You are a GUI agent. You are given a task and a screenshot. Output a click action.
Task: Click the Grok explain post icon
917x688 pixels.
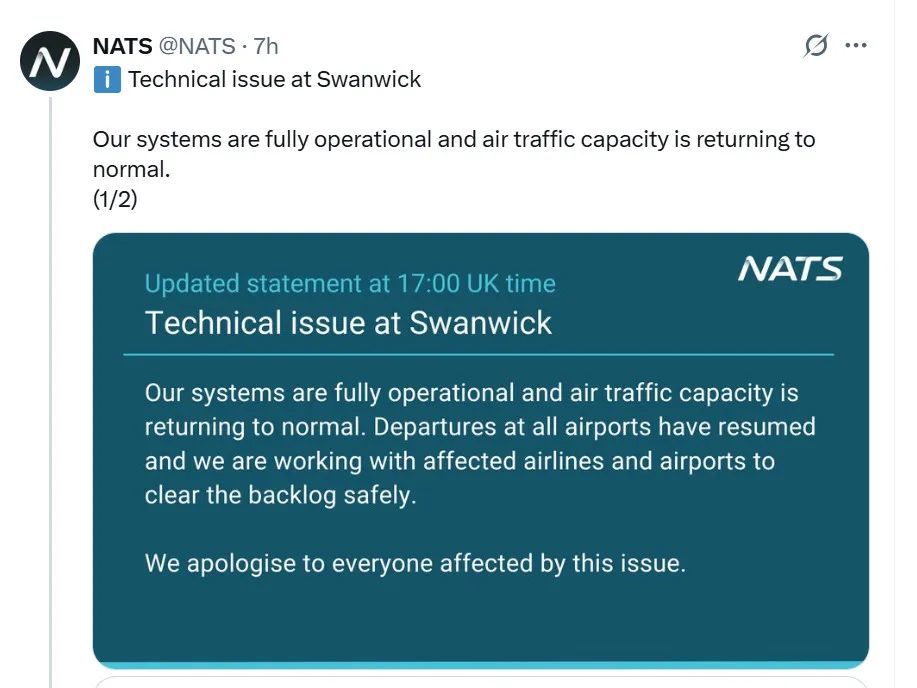point(815,45)
